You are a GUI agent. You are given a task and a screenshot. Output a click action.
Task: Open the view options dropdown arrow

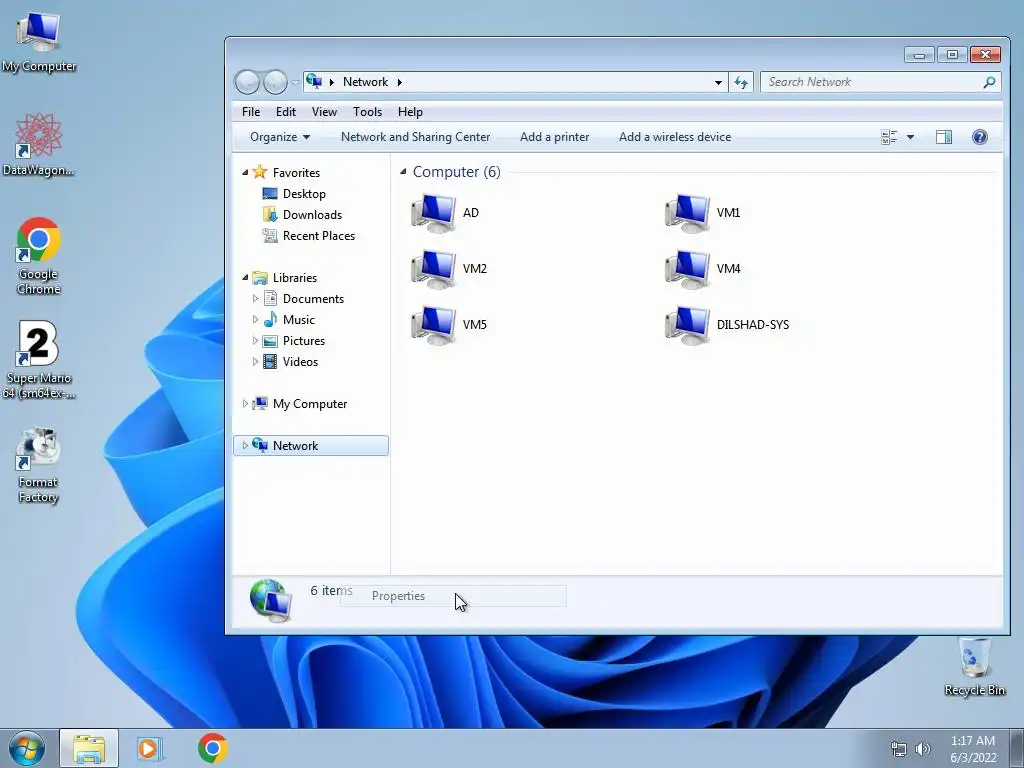pos(910,137)
